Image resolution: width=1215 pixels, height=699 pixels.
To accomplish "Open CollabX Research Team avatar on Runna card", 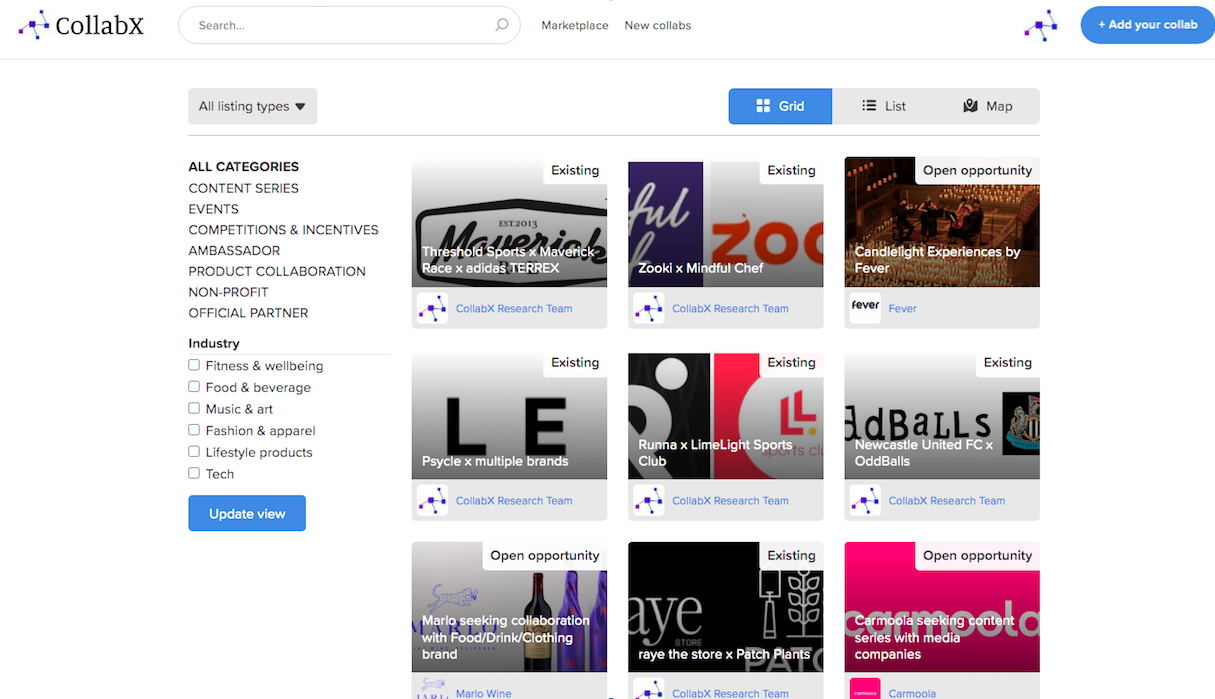I will (648, 500).
